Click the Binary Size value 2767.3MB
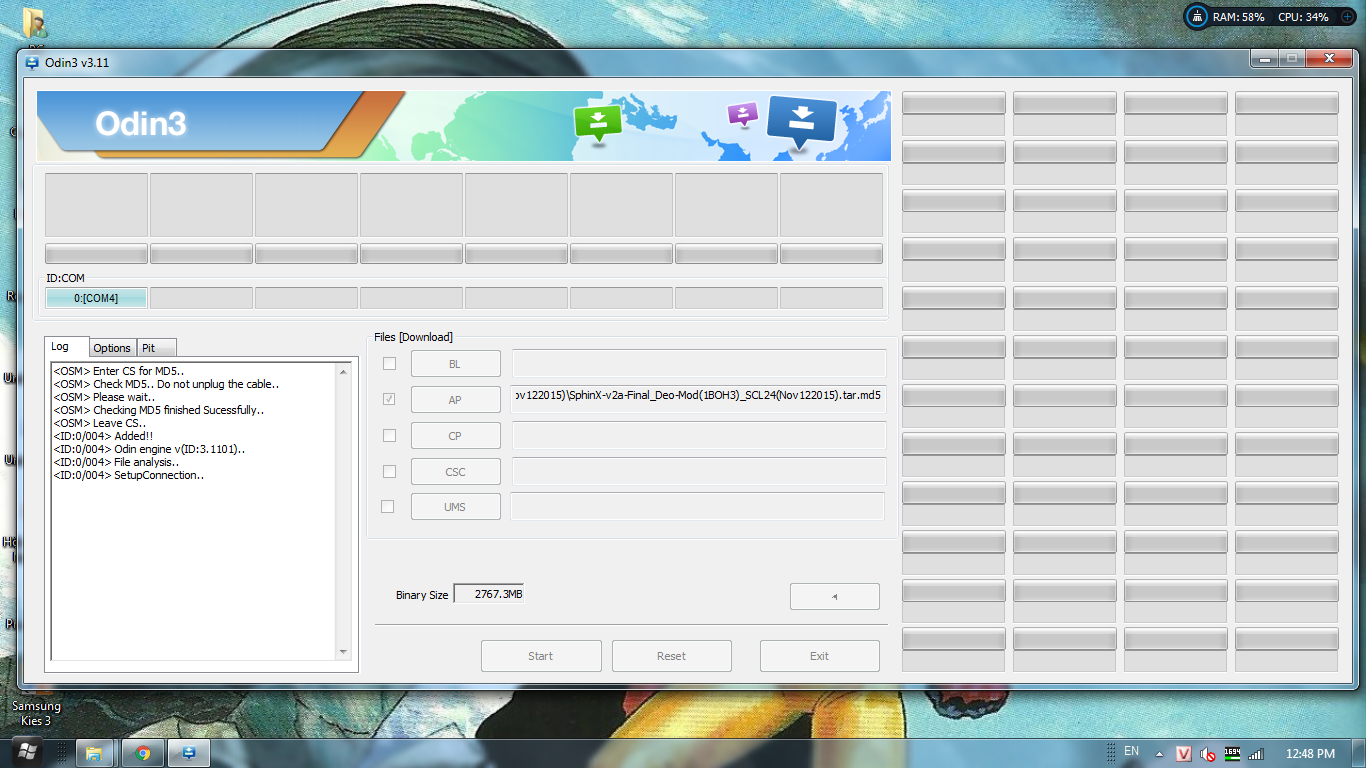The height and width of the screenshot is (768, 1366). pyautogui.click(x=489, y=594)
